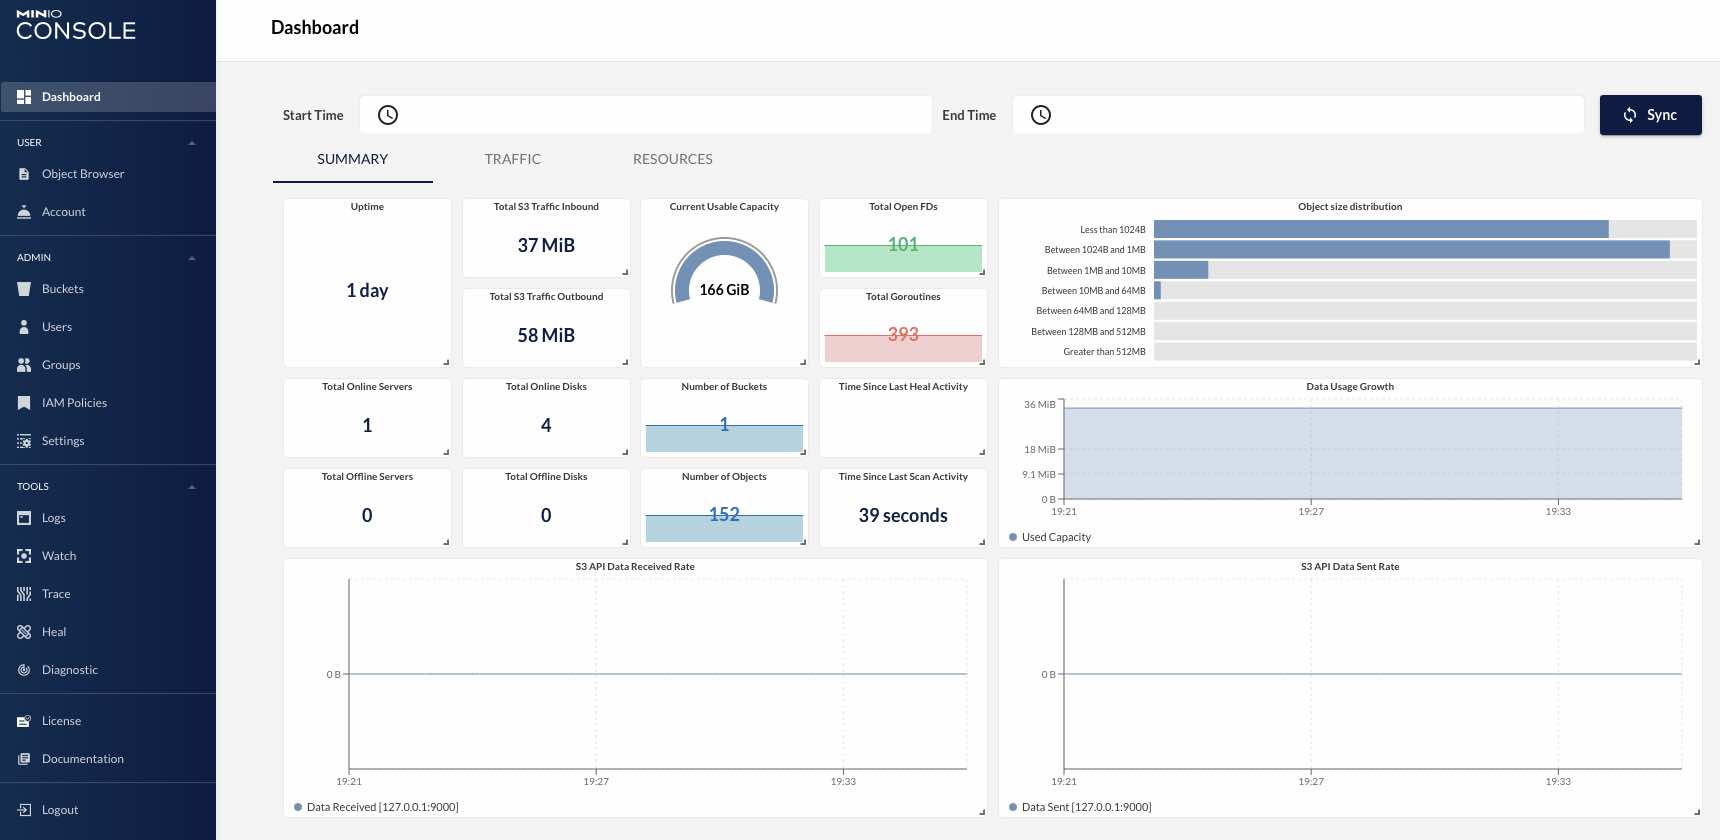Switch to the TRAFFIC tab
The image size is (1720, 840).
point(513,159)
